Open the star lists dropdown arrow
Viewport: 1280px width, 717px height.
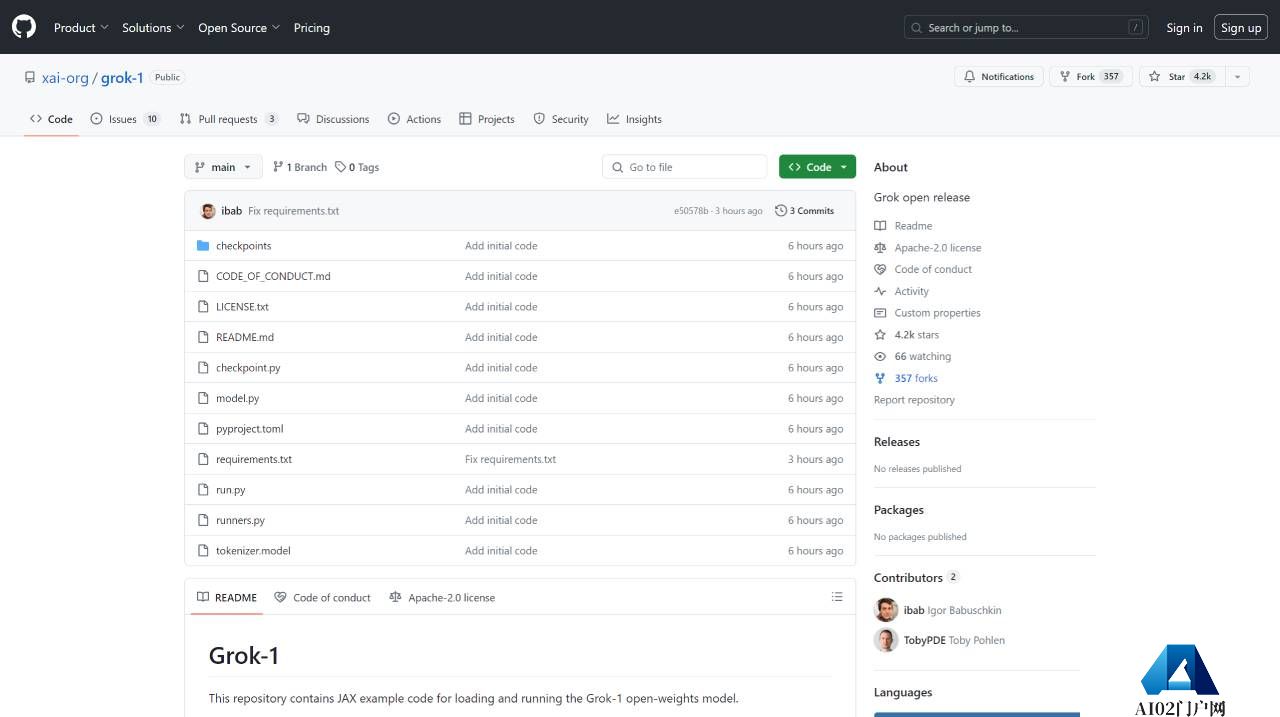[1237, 77]
